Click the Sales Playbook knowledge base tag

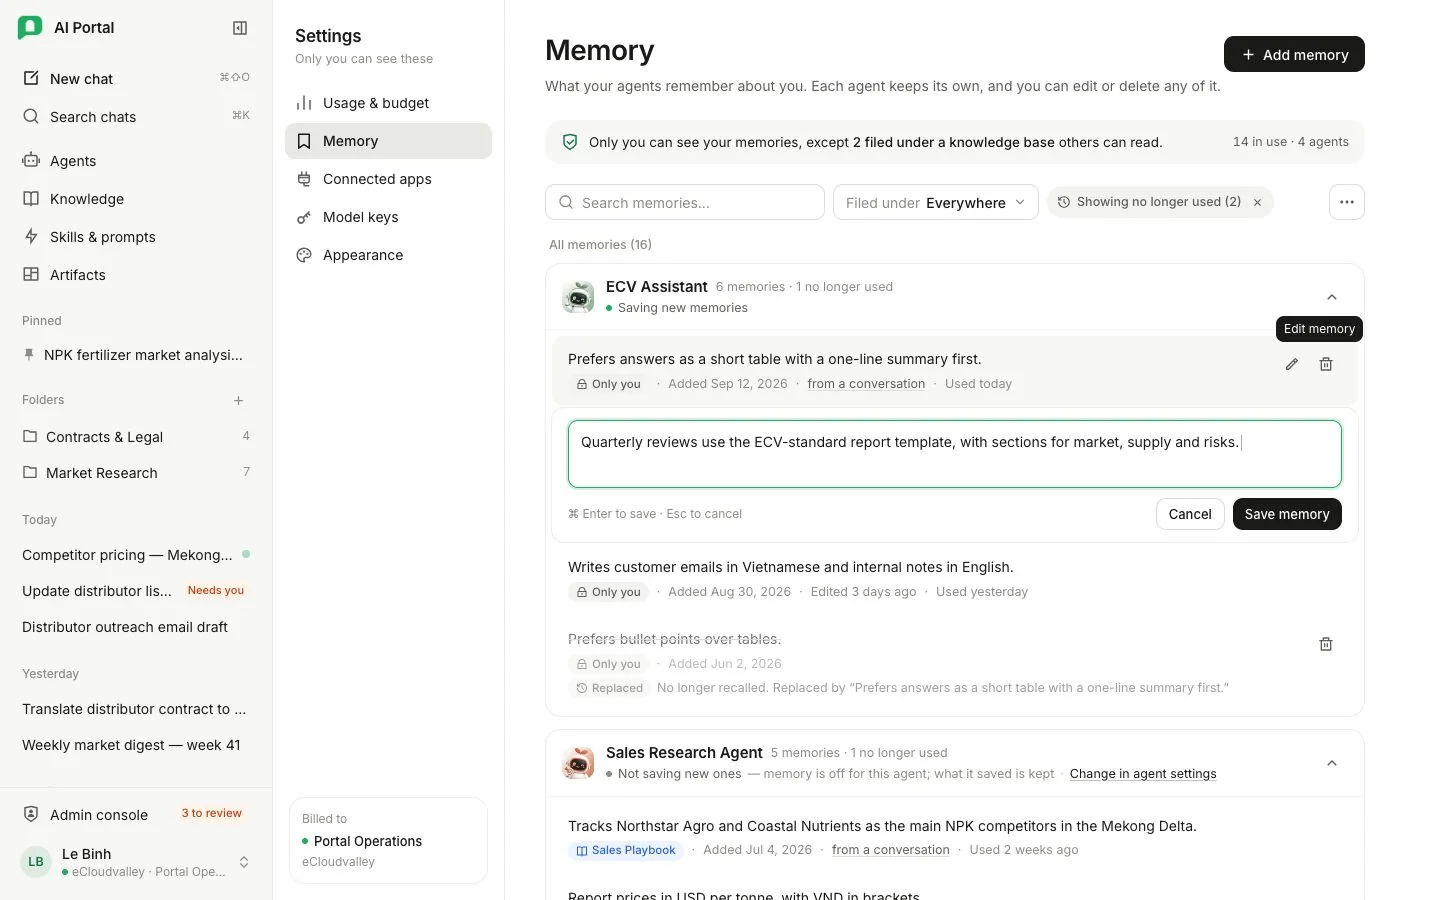626,850
